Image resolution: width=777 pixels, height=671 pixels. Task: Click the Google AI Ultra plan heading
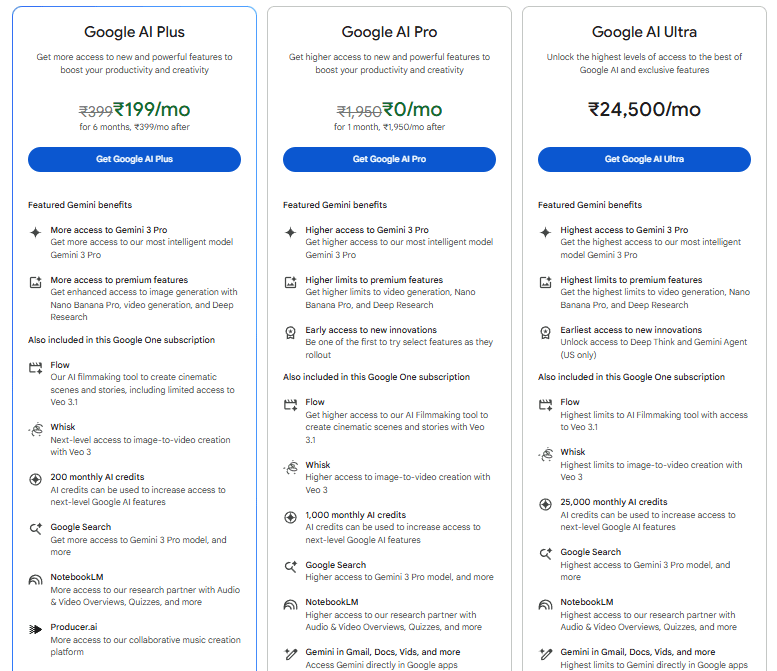coord(644,33)
